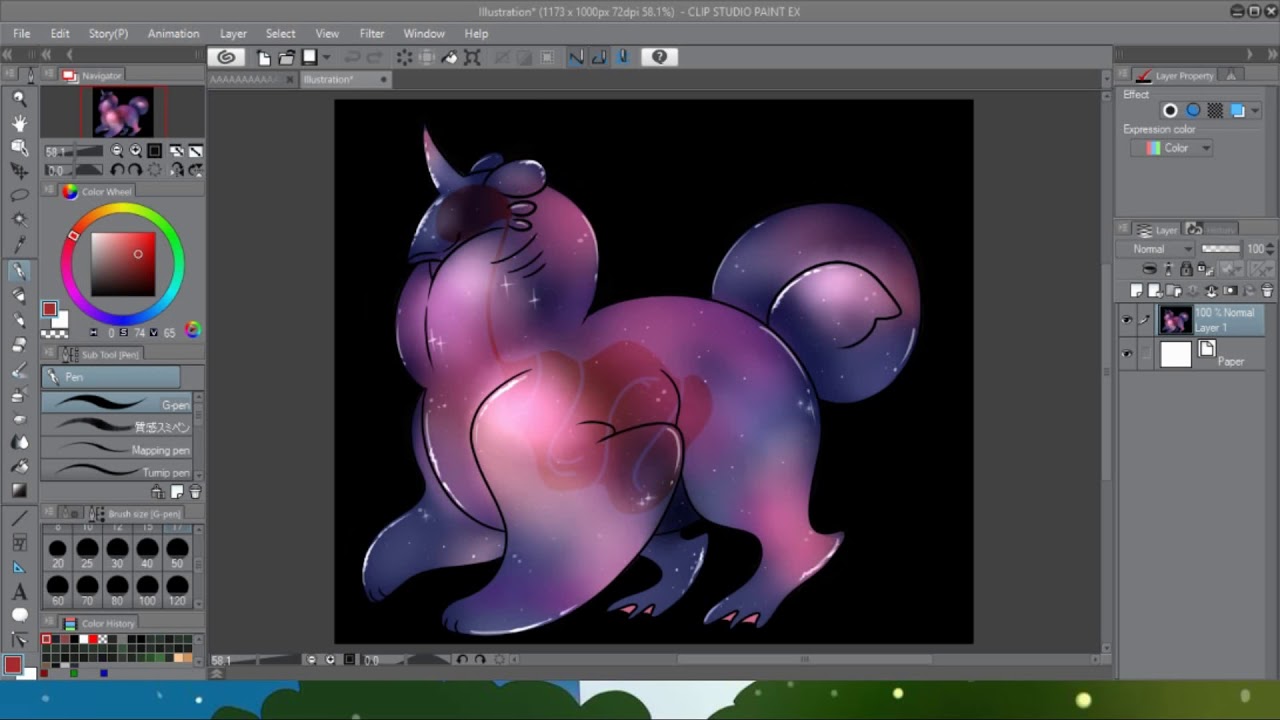This screenshot has width=1280, height=720.
Task: Choose the Gradient tool
Action: pyautogui.click(x=19, y=490)
